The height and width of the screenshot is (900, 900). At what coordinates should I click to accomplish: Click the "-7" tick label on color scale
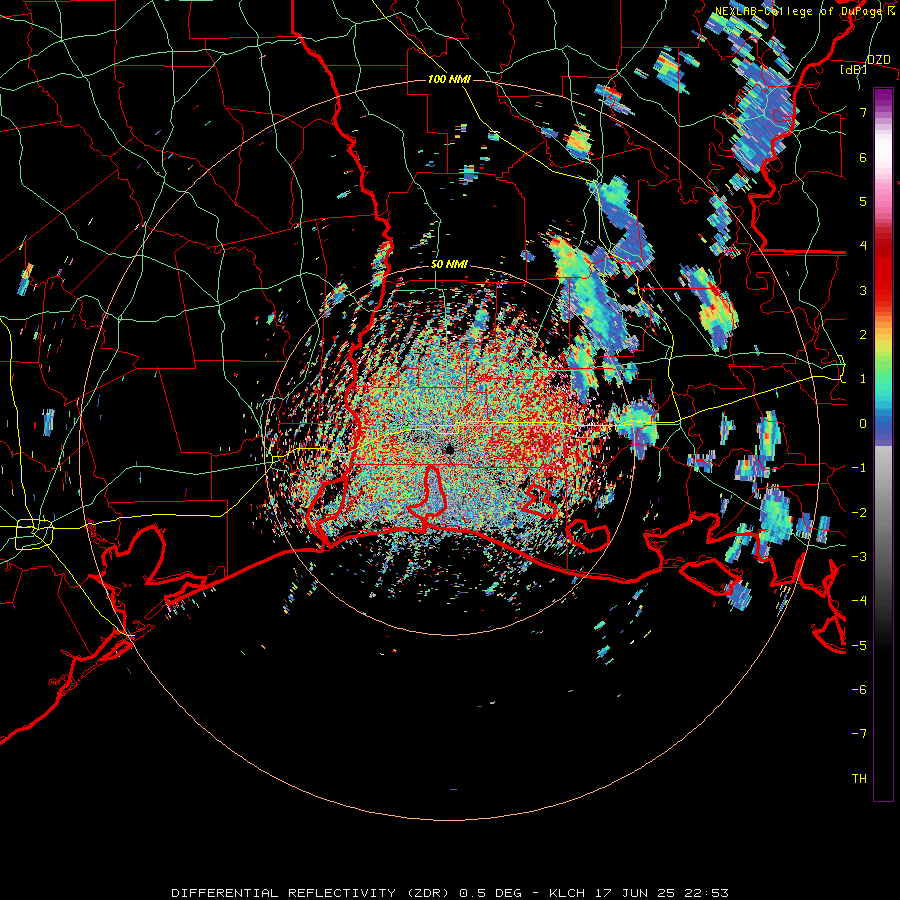(x=859, y=734)
